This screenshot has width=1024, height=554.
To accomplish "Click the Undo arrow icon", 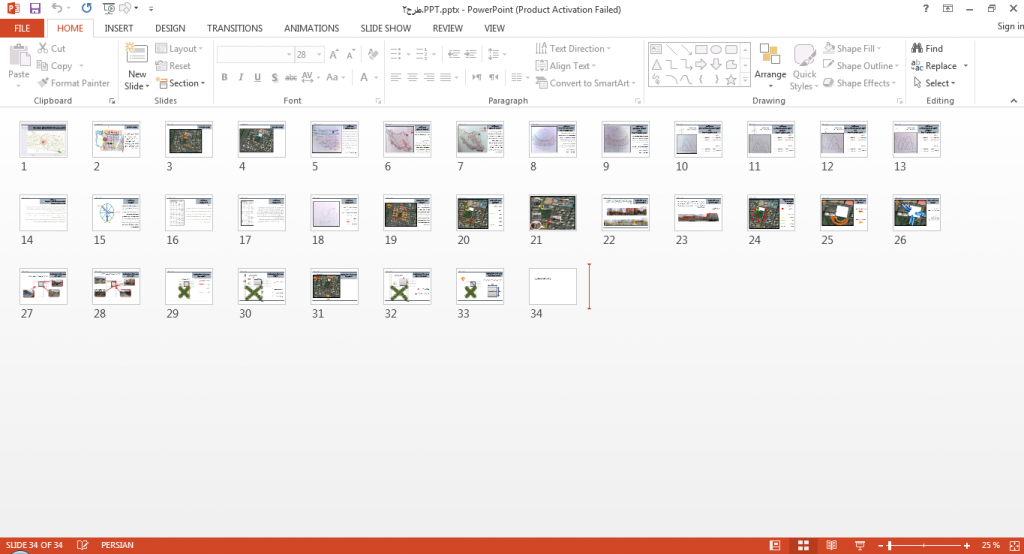I will pyautogui.click(x=57, y=8).
